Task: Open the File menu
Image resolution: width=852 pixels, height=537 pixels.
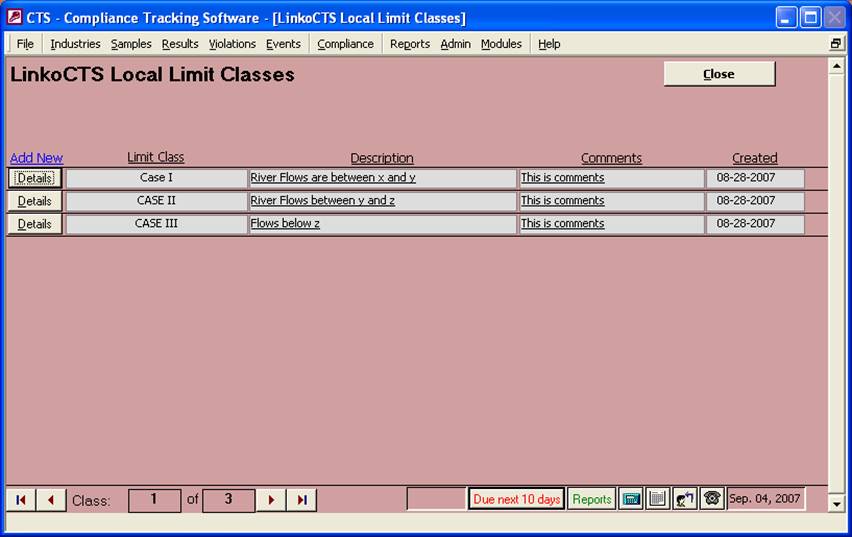Action: click(25, 44)
